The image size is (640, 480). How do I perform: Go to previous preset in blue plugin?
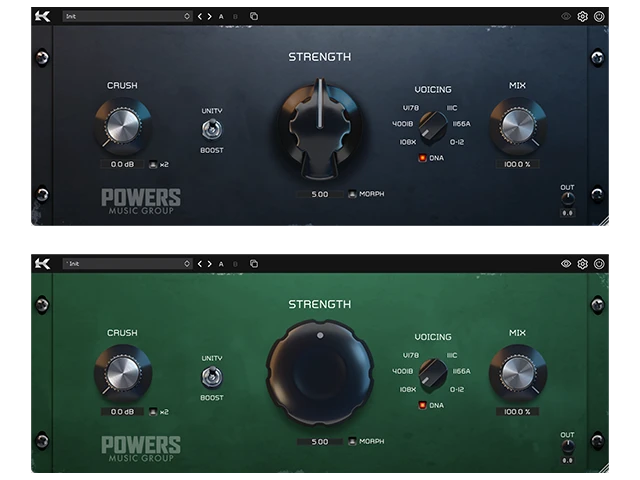coord(200,16)
